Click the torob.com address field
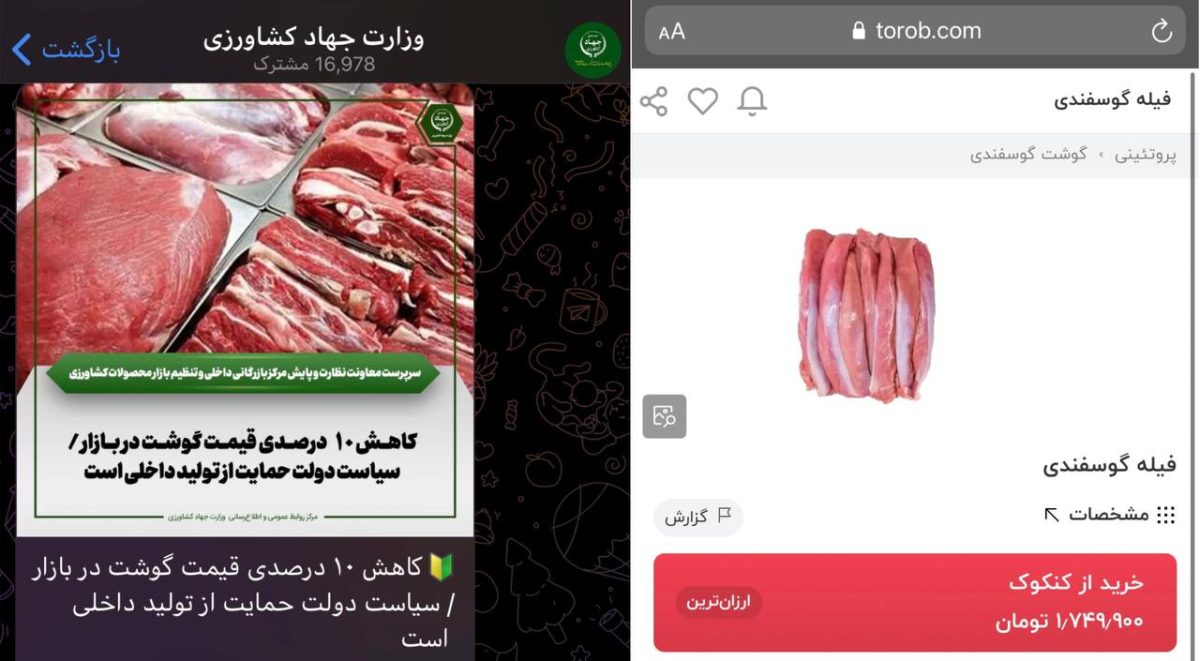 coord(915,32)
